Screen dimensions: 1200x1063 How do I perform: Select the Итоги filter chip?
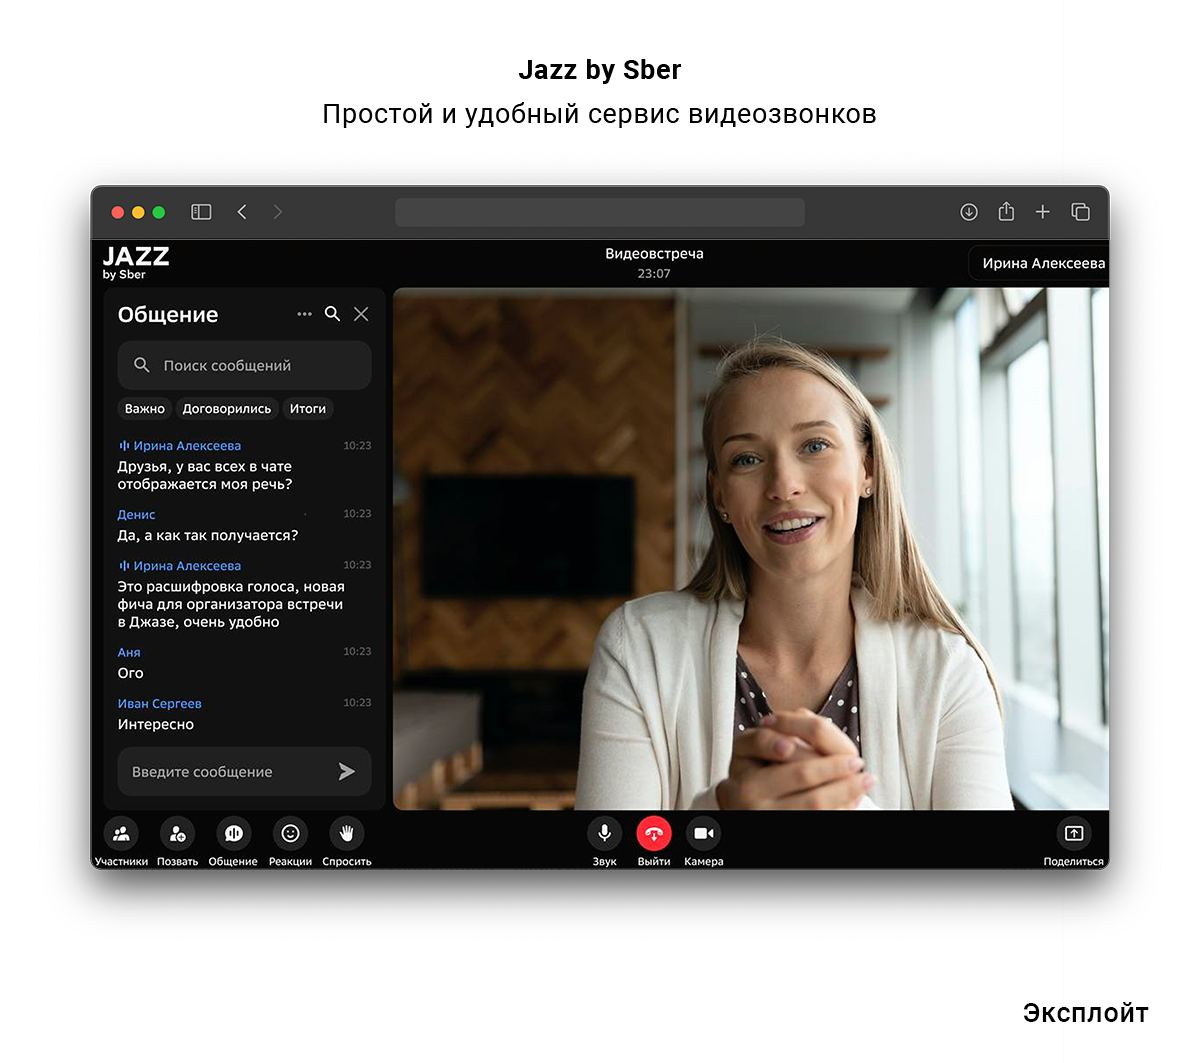click(308, 409)
